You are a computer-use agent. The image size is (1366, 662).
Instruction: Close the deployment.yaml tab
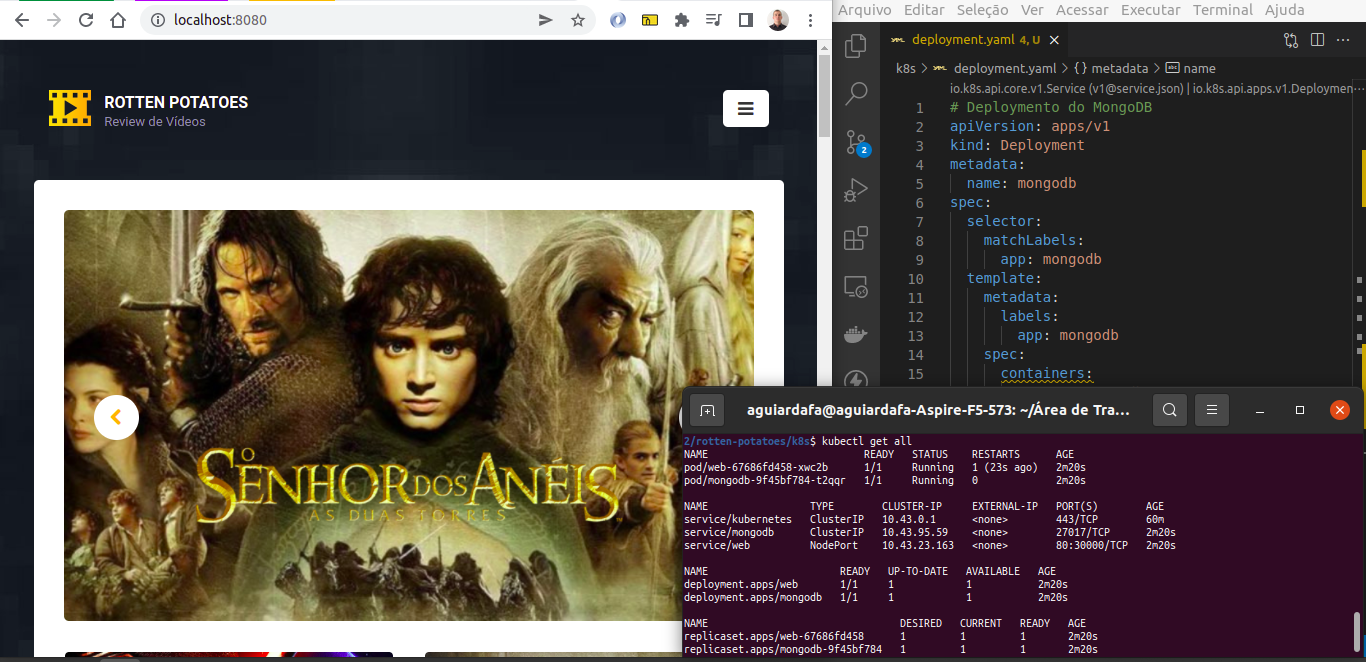point(1054,40)
